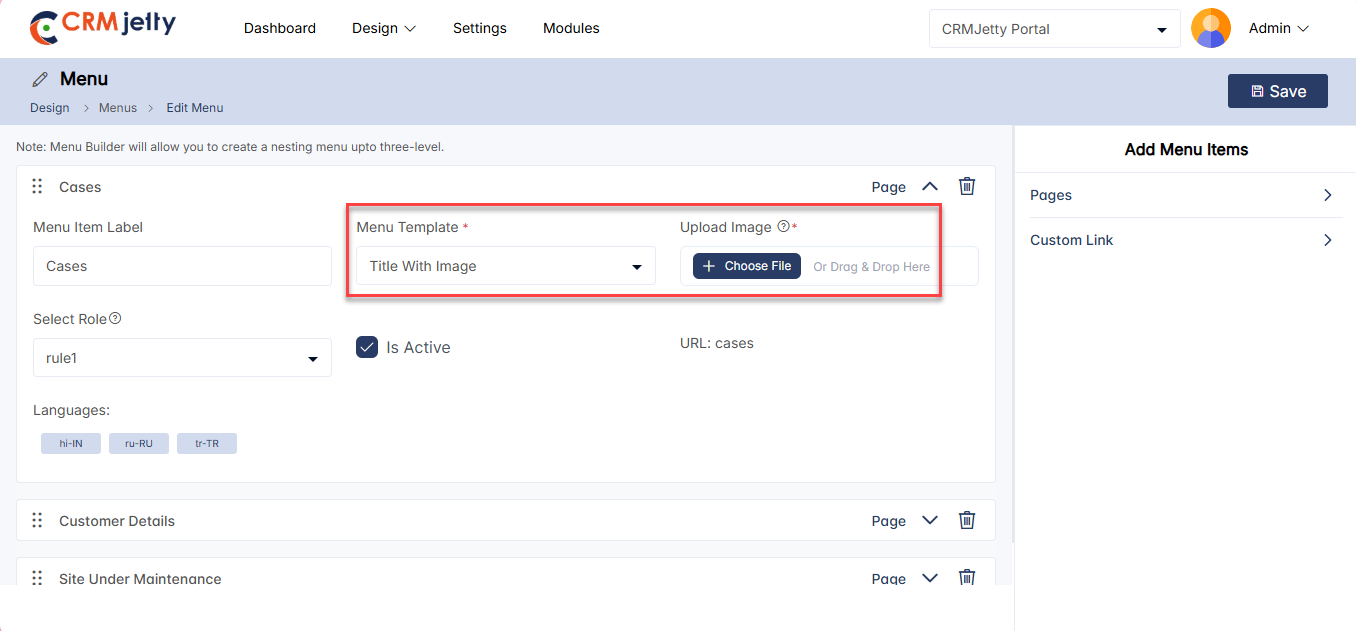Click the Save button
The width and height of the screenshot is (1356, 631).
(x=1277, y=91)
